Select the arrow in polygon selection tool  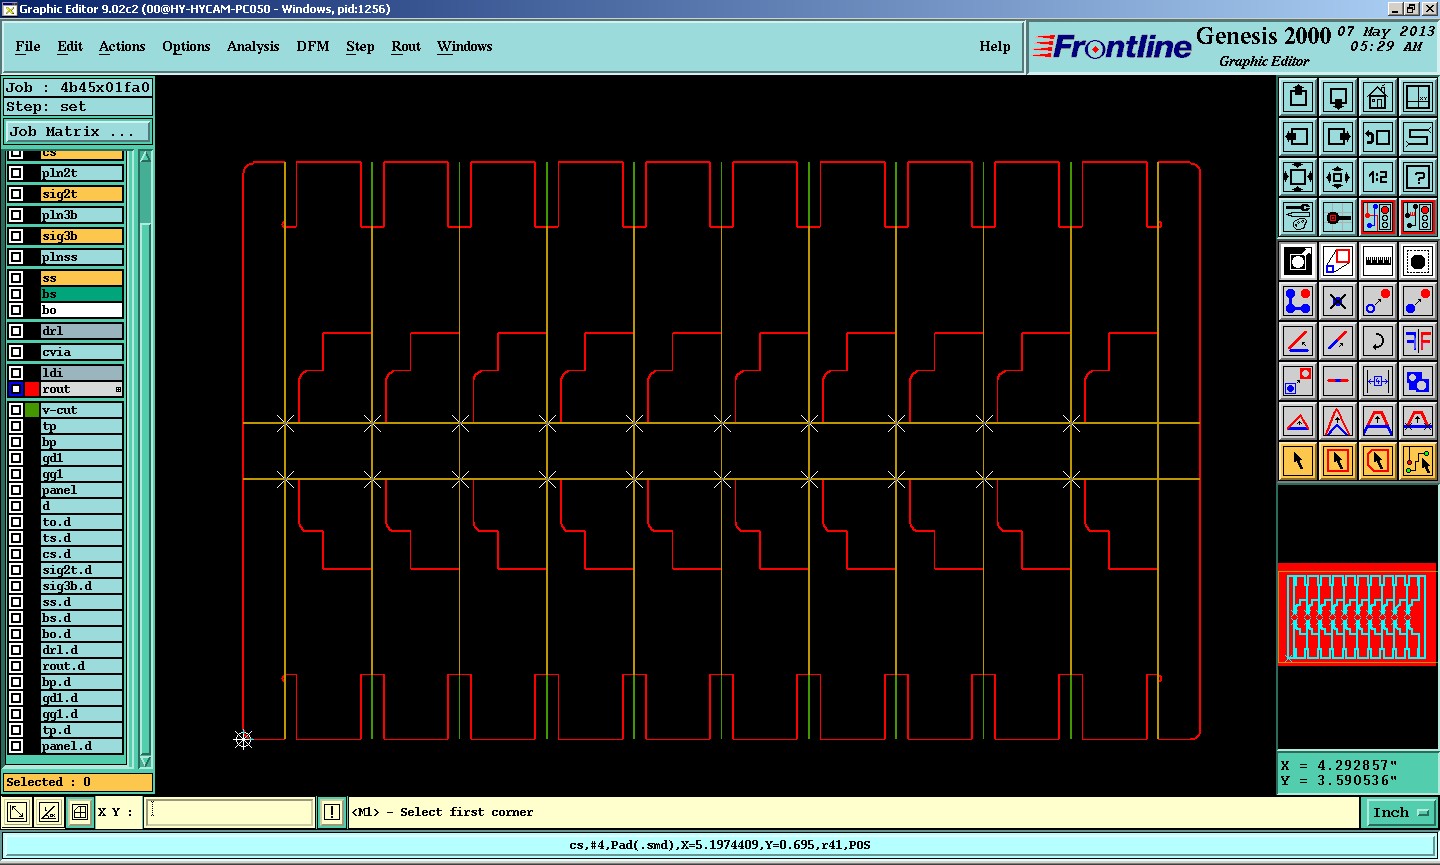(x=1378, y=461)
